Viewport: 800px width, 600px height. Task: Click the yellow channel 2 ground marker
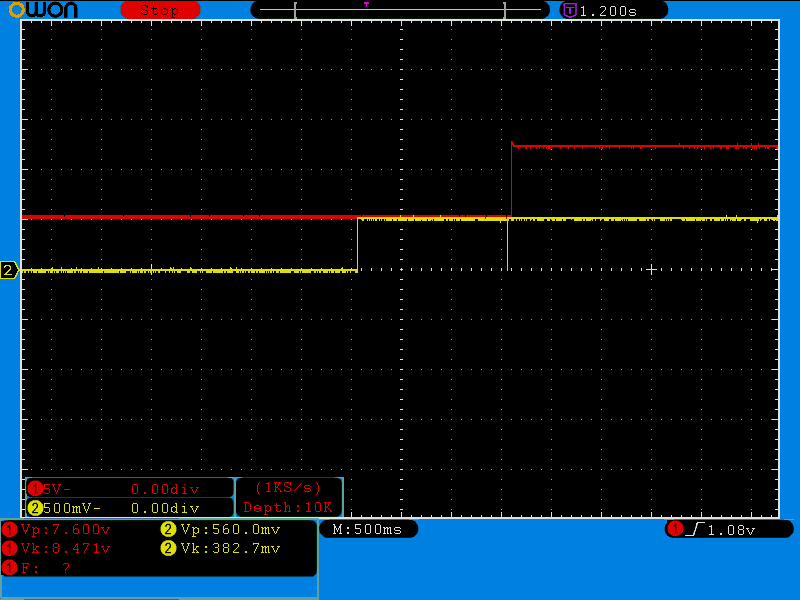tap(9, 270)
